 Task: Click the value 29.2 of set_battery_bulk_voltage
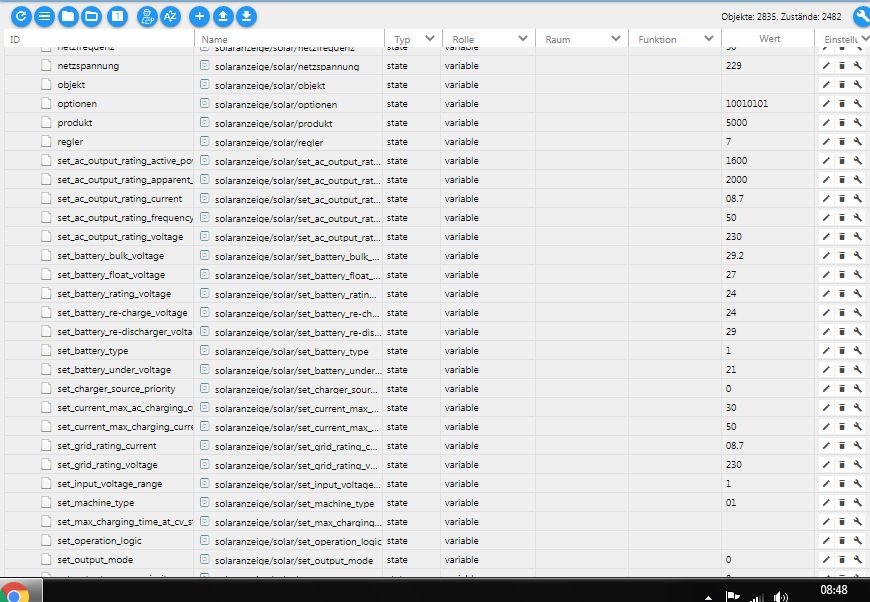tap(734, 256)
